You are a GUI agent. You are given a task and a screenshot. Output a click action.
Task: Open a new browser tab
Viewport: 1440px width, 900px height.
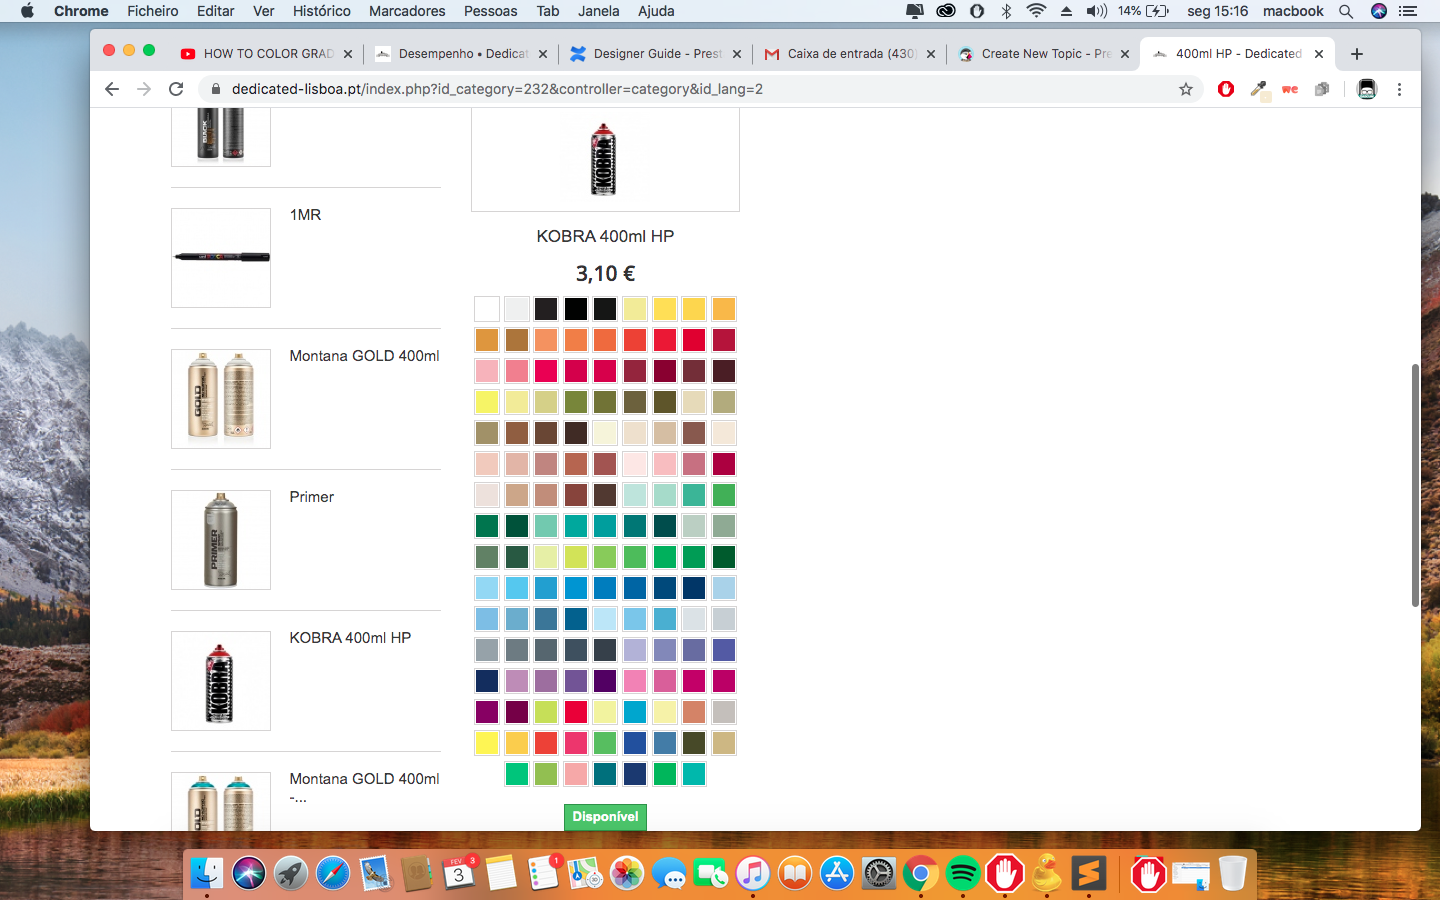[x=1357, y=54]
